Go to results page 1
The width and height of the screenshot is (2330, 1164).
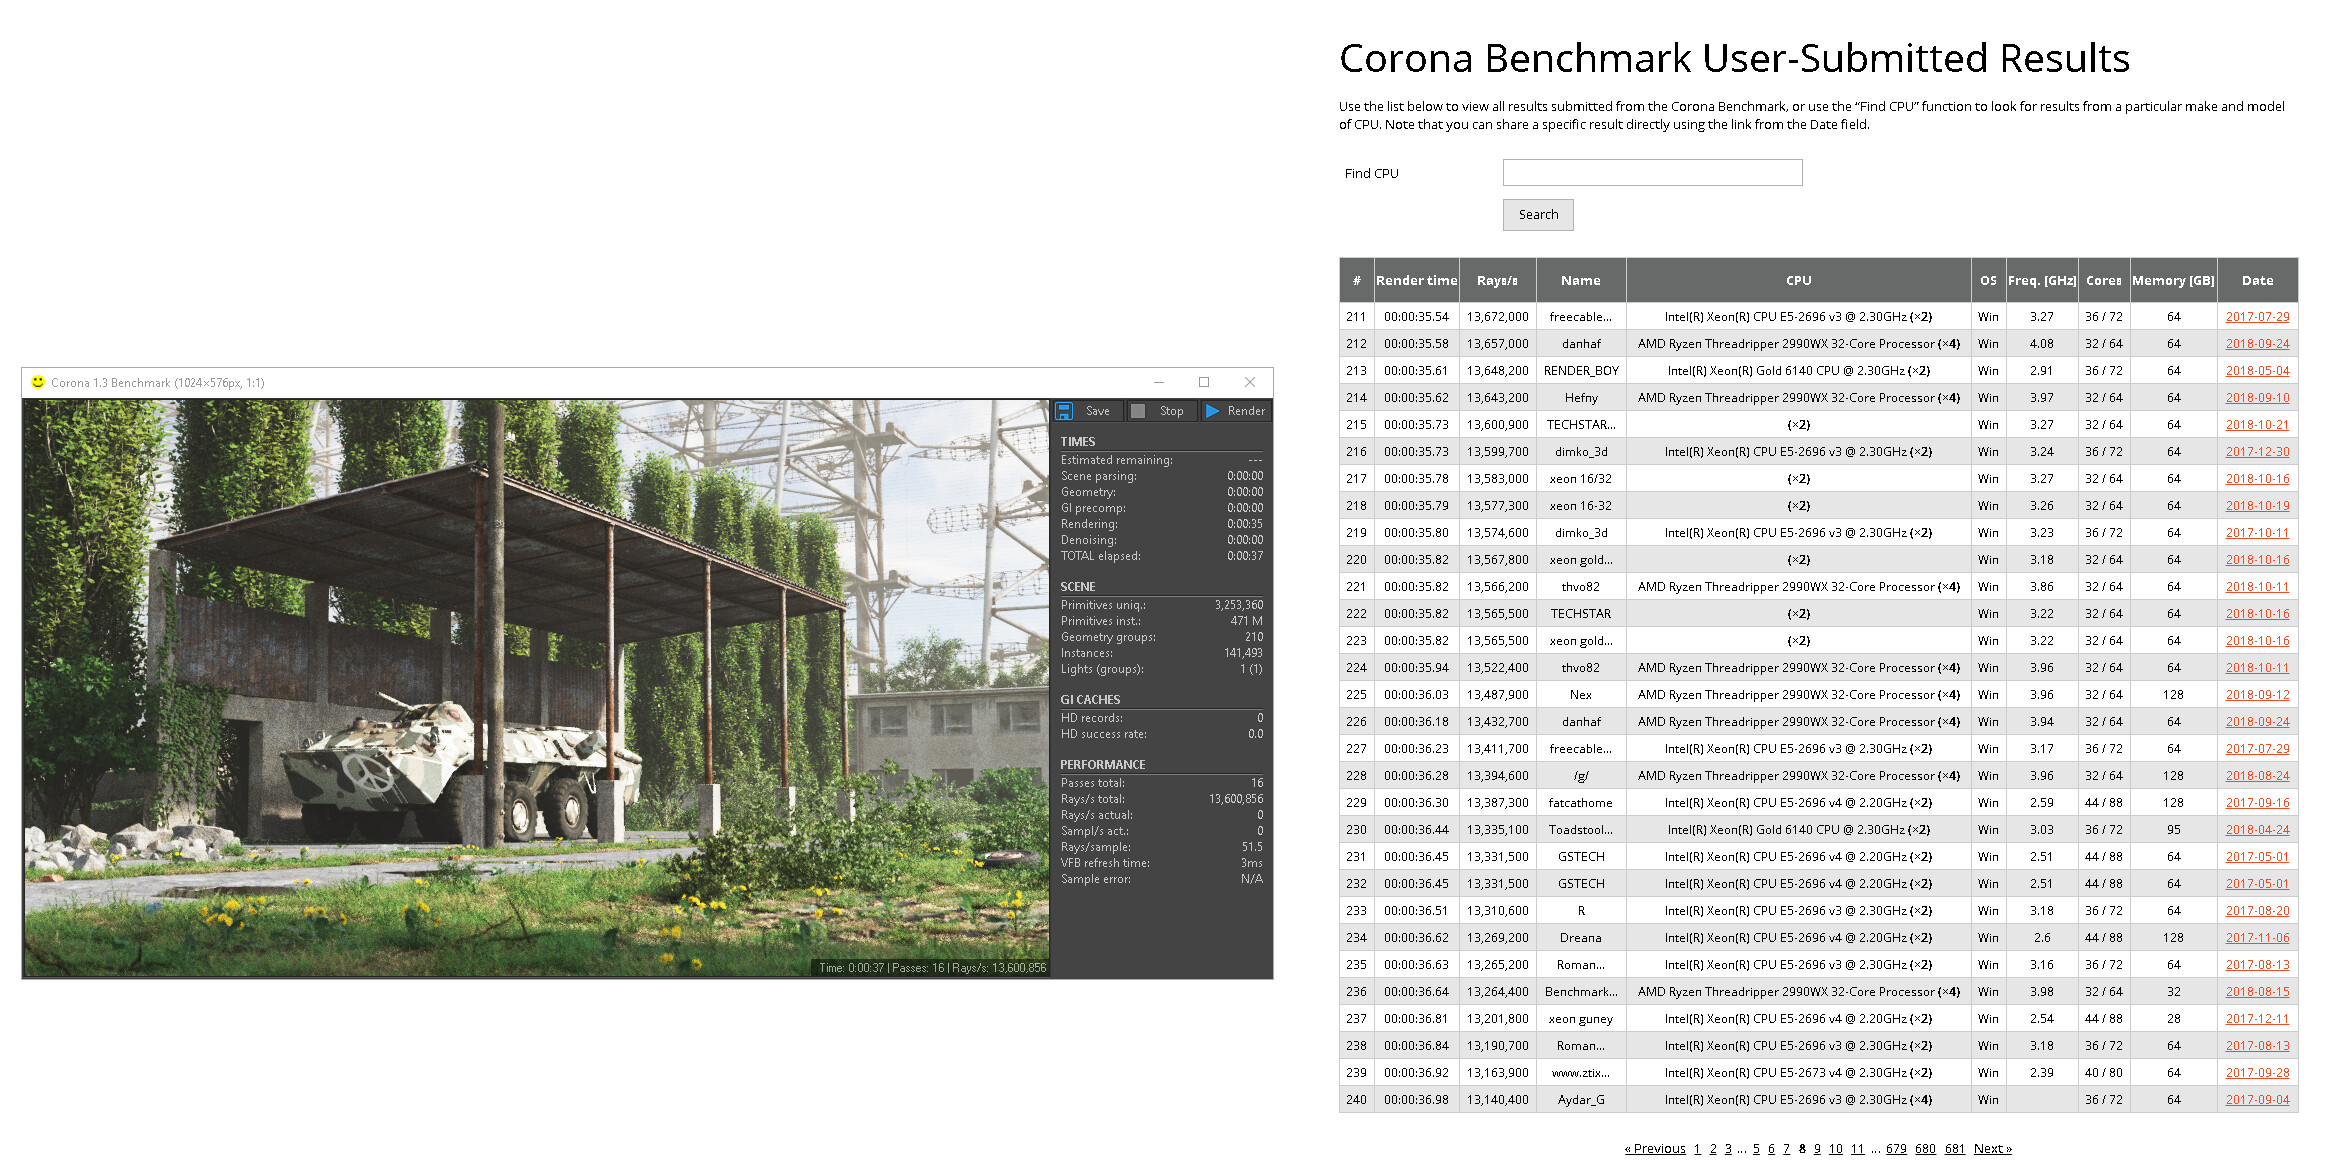[x=1697, y=1148]
